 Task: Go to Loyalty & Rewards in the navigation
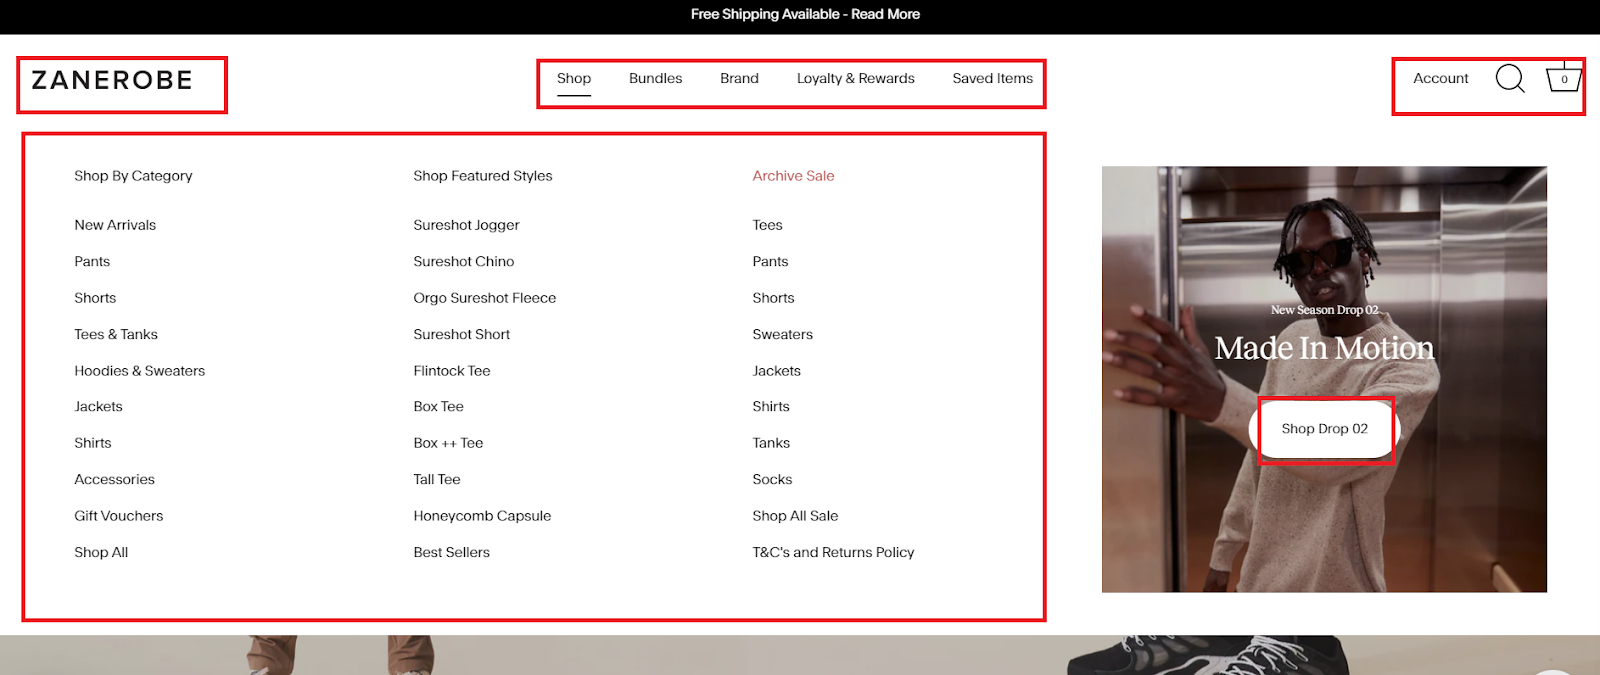856,78
